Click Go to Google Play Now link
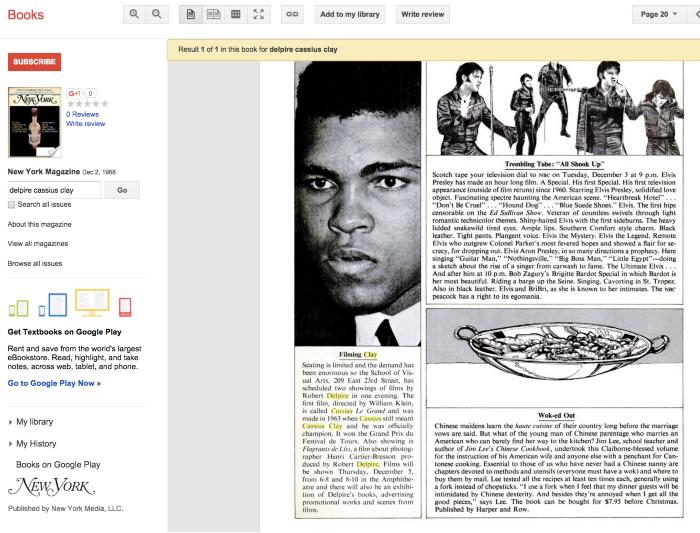Viewport: 700px width, 533px height. point(54,383)
